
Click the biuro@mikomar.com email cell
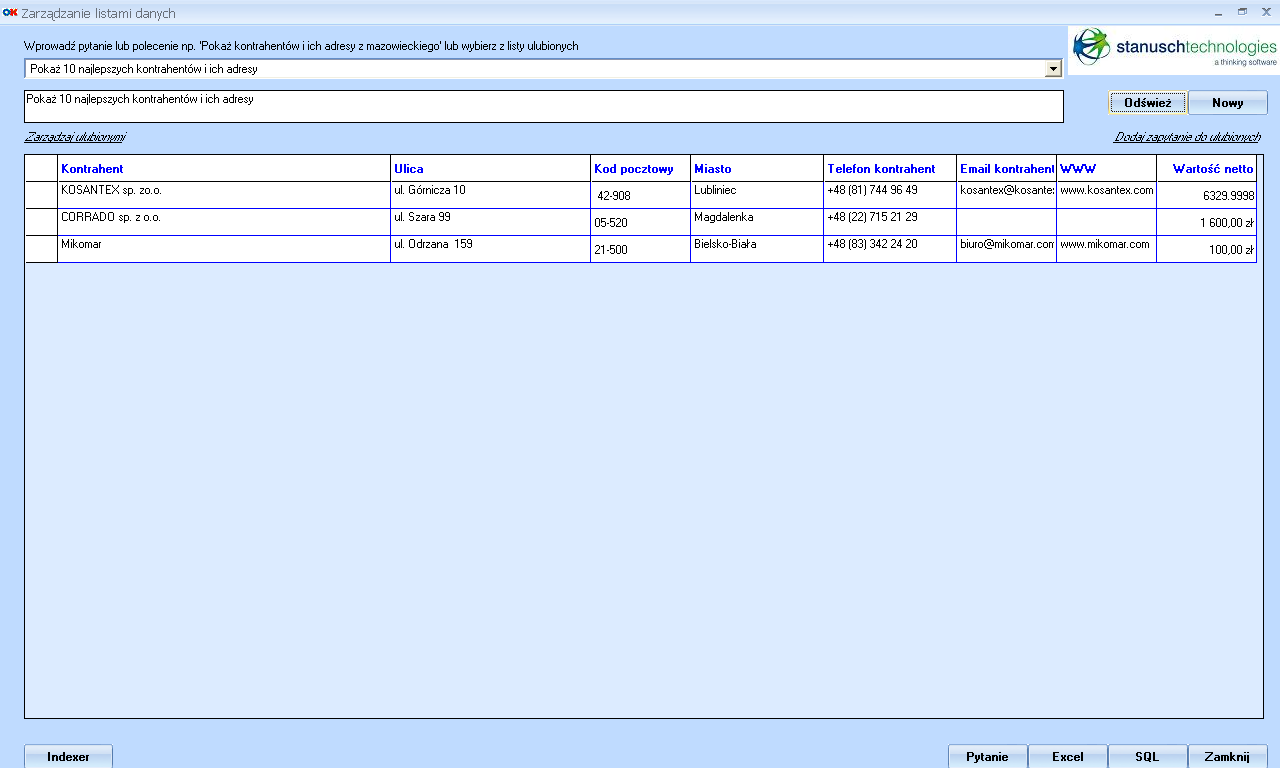tap(1007, 249)
